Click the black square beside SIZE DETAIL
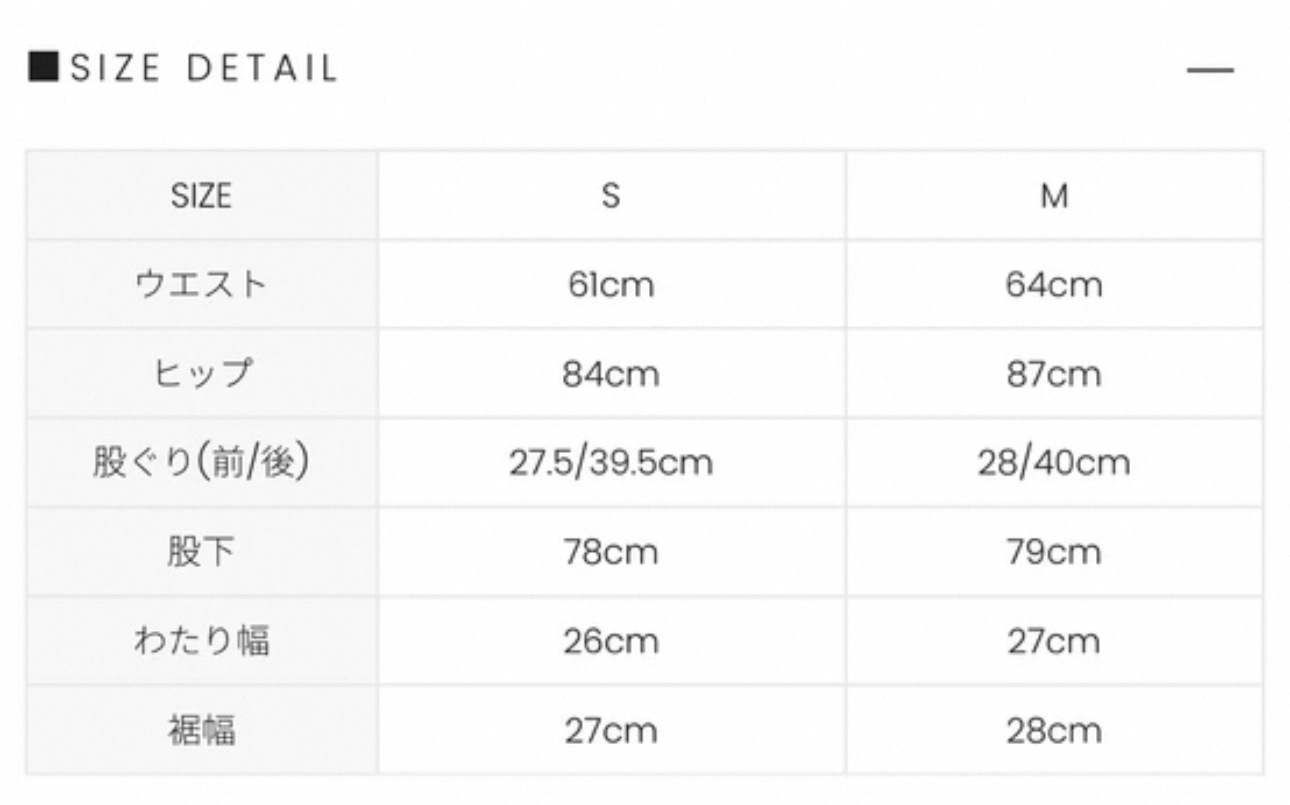1290x805 pixels. pyautogui.click(x=44, y=67)
